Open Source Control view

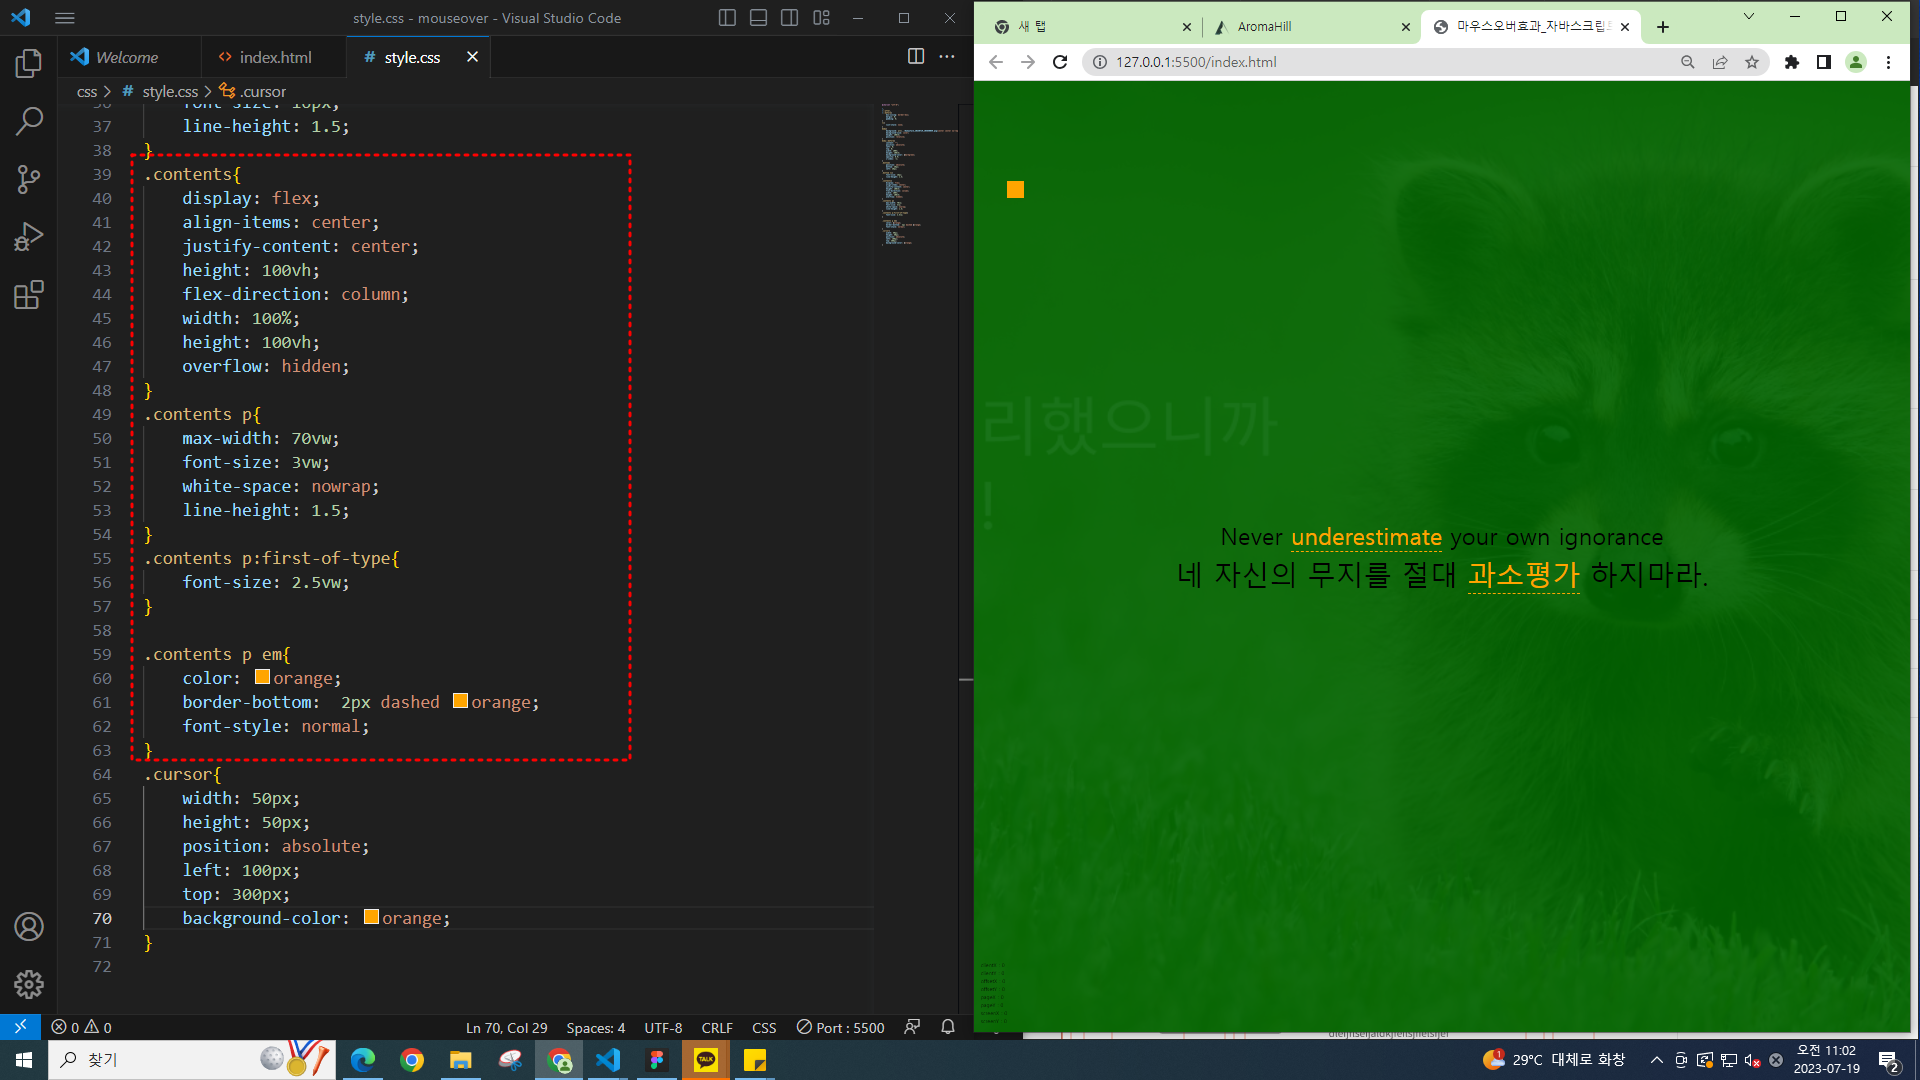[29, 179]
